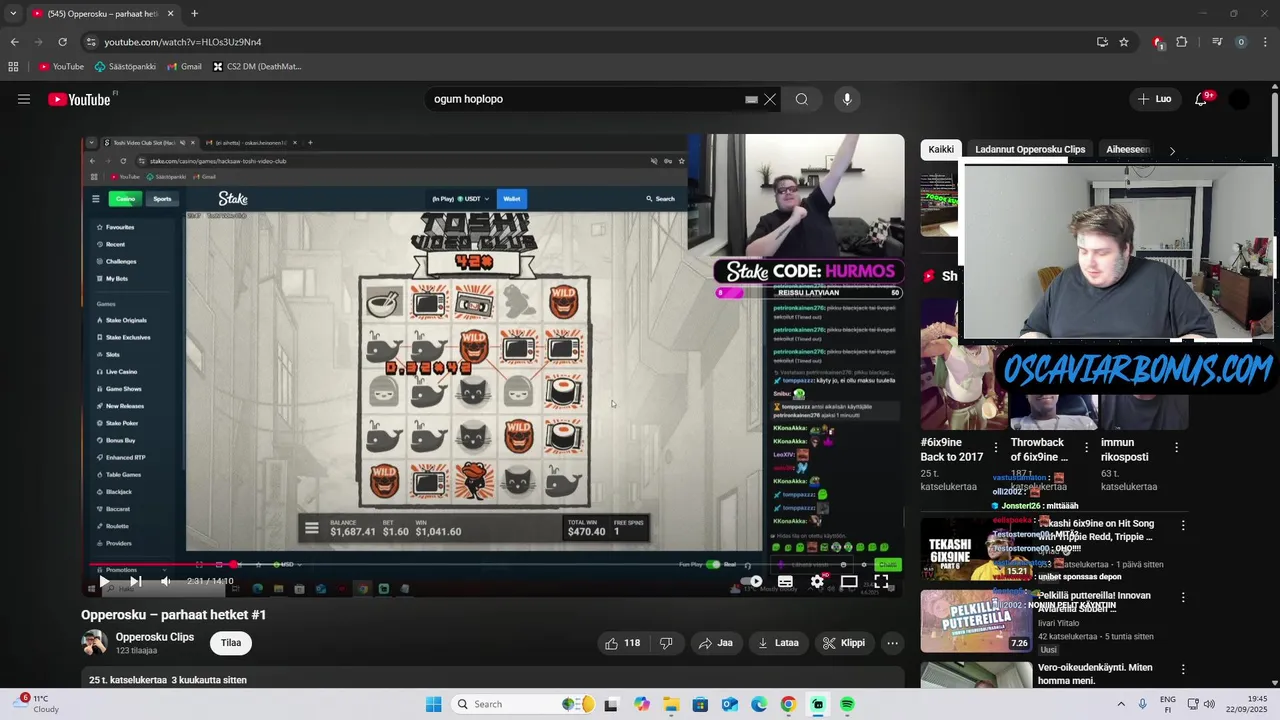The height and width of the screenshot is (720, 1280).
Task: Toggle subtitles in video player
Action: click(785, 581)
